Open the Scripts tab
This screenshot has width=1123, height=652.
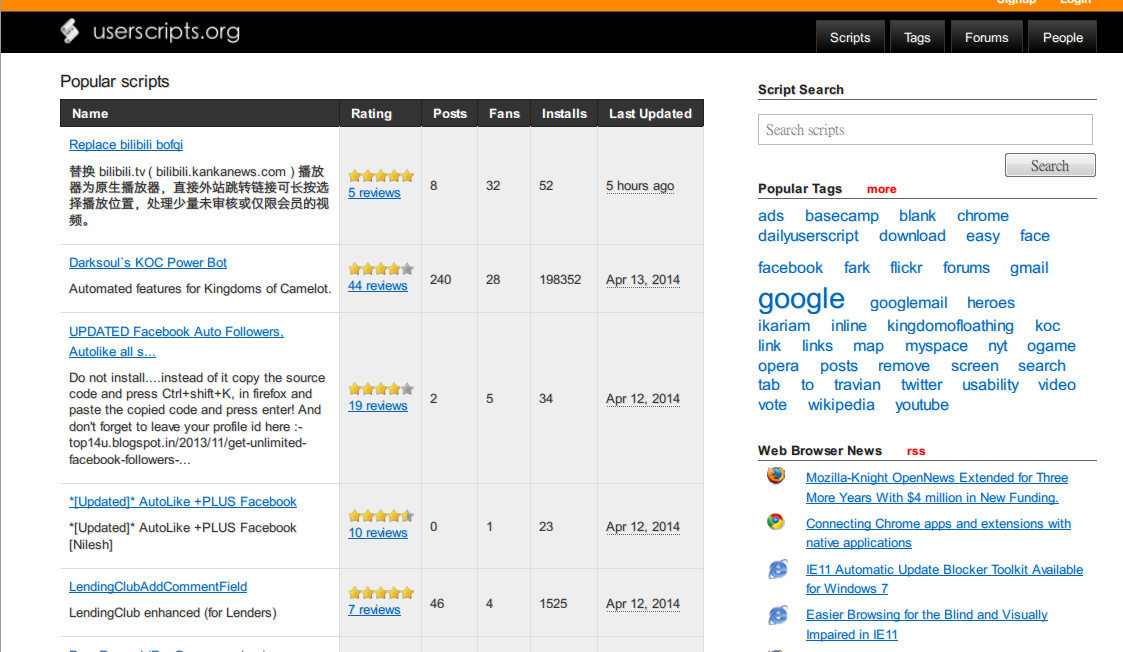[850, 37]
